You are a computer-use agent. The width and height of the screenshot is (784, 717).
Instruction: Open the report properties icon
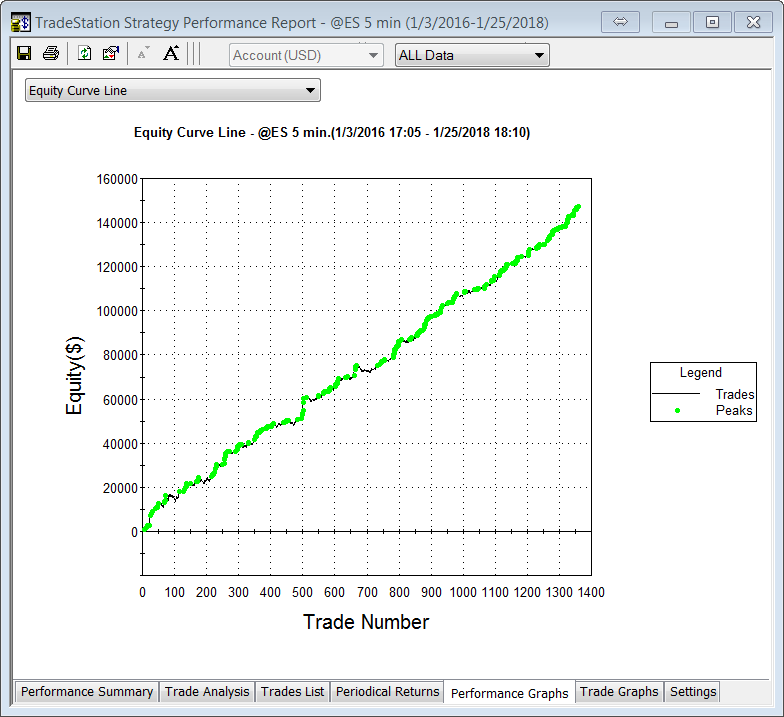(111, 54)
